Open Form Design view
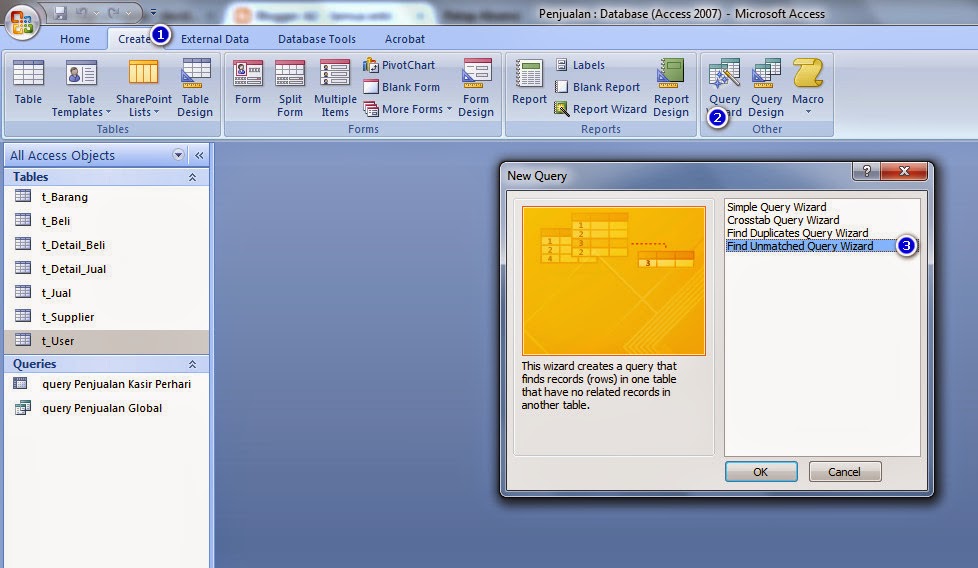 pyautogui.click(x=476, y=88)
